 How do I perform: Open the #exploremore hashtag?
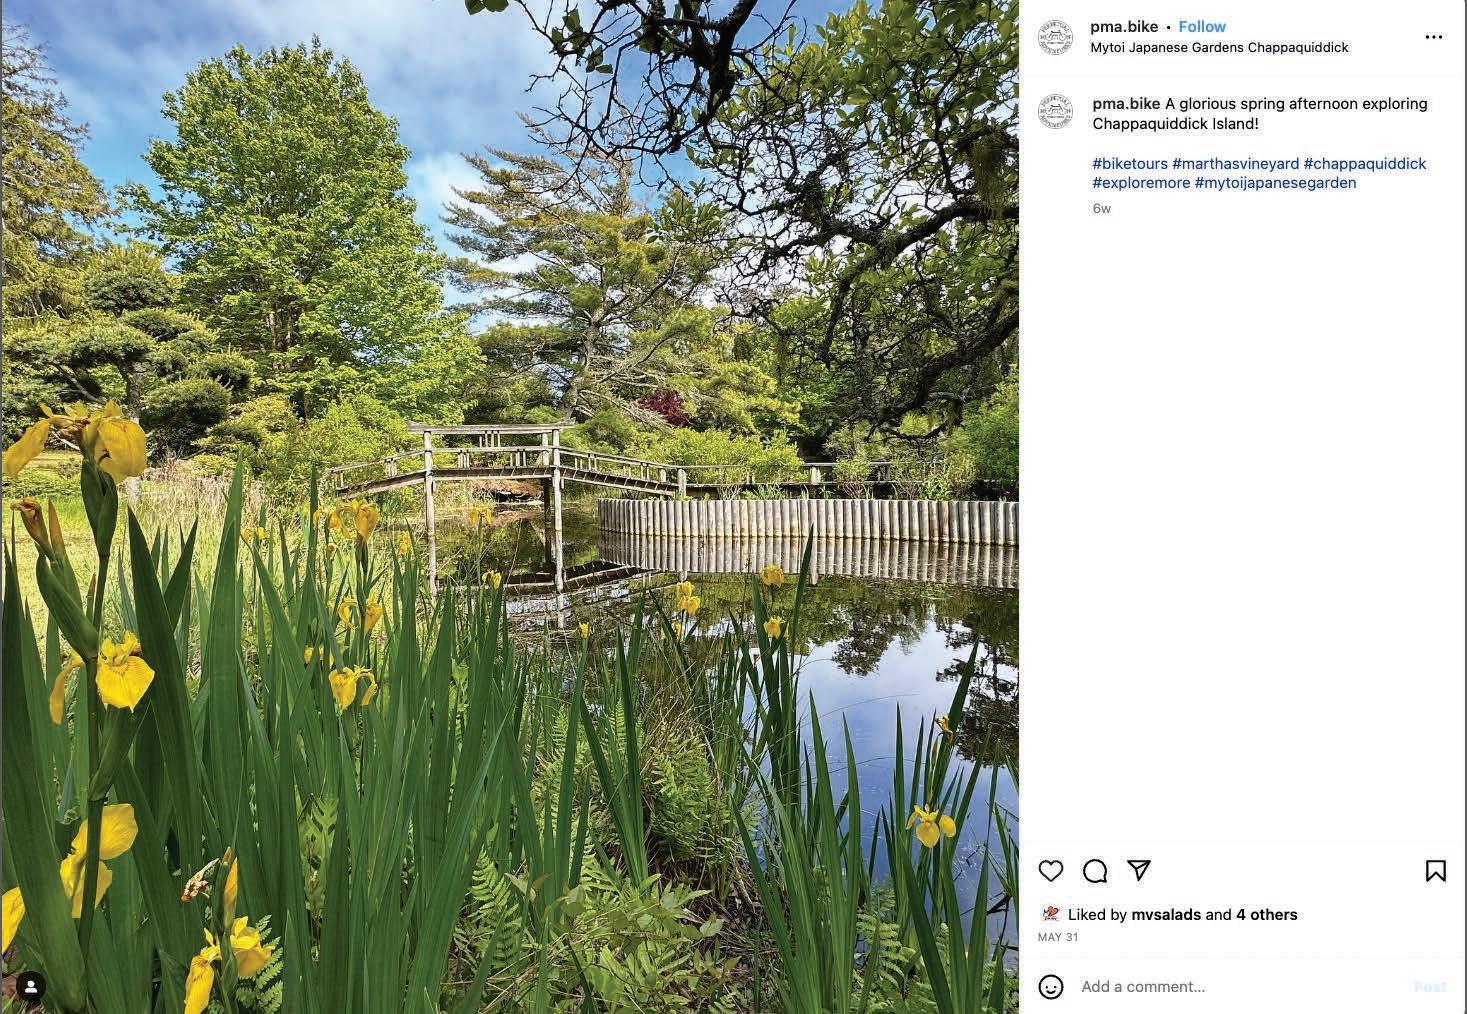[x=1141, y=183]
